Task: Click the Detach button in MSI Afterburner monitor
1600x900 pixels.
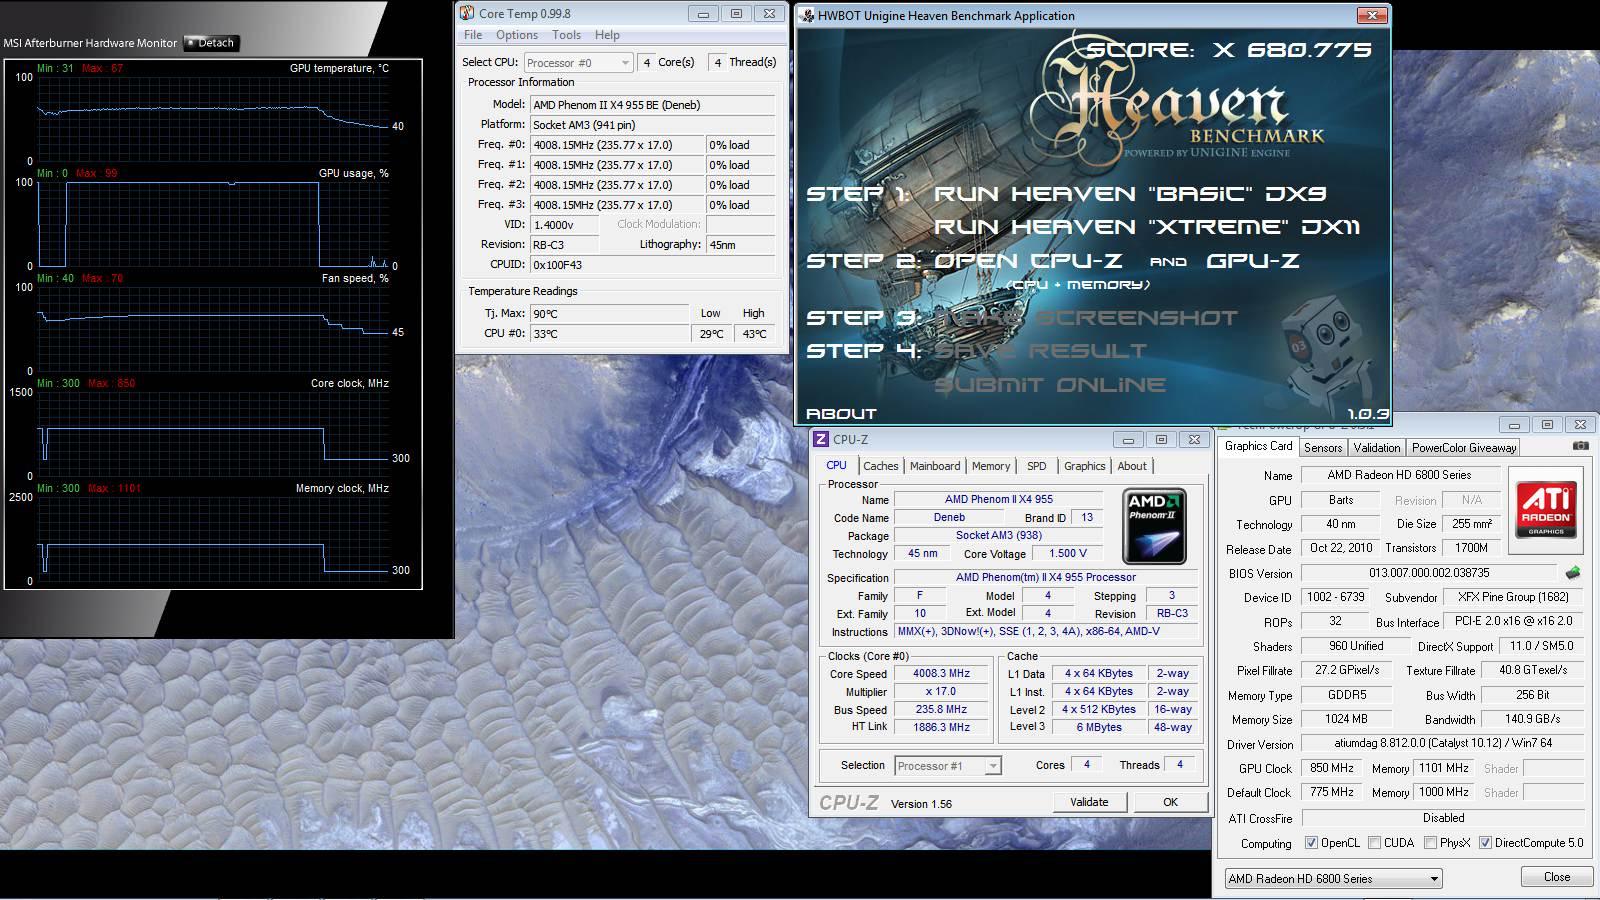Action: pyautogui.click(x=211, y=43)
